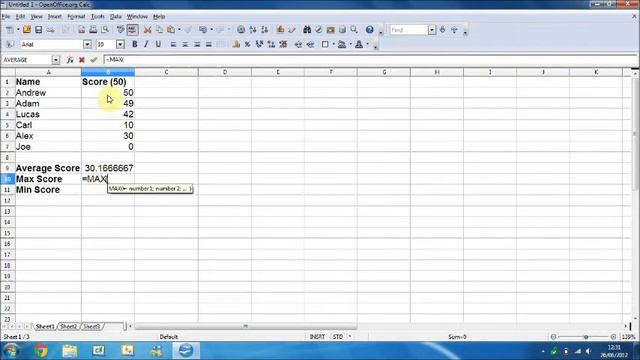Click the Save icon in toolbar
640x360 pixels.
click(38, 30)
